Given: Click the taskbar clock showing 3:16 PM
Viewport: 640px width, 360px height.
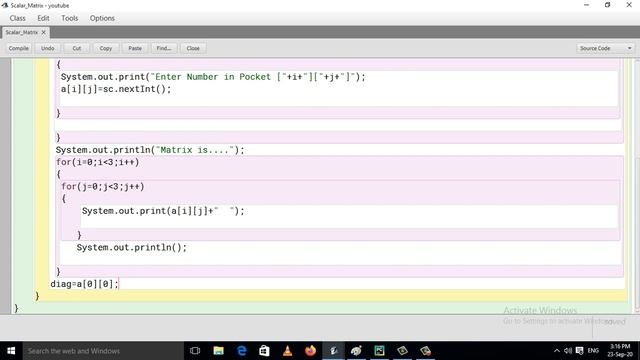Looking at the screenshot, I should tap(620, 351).
